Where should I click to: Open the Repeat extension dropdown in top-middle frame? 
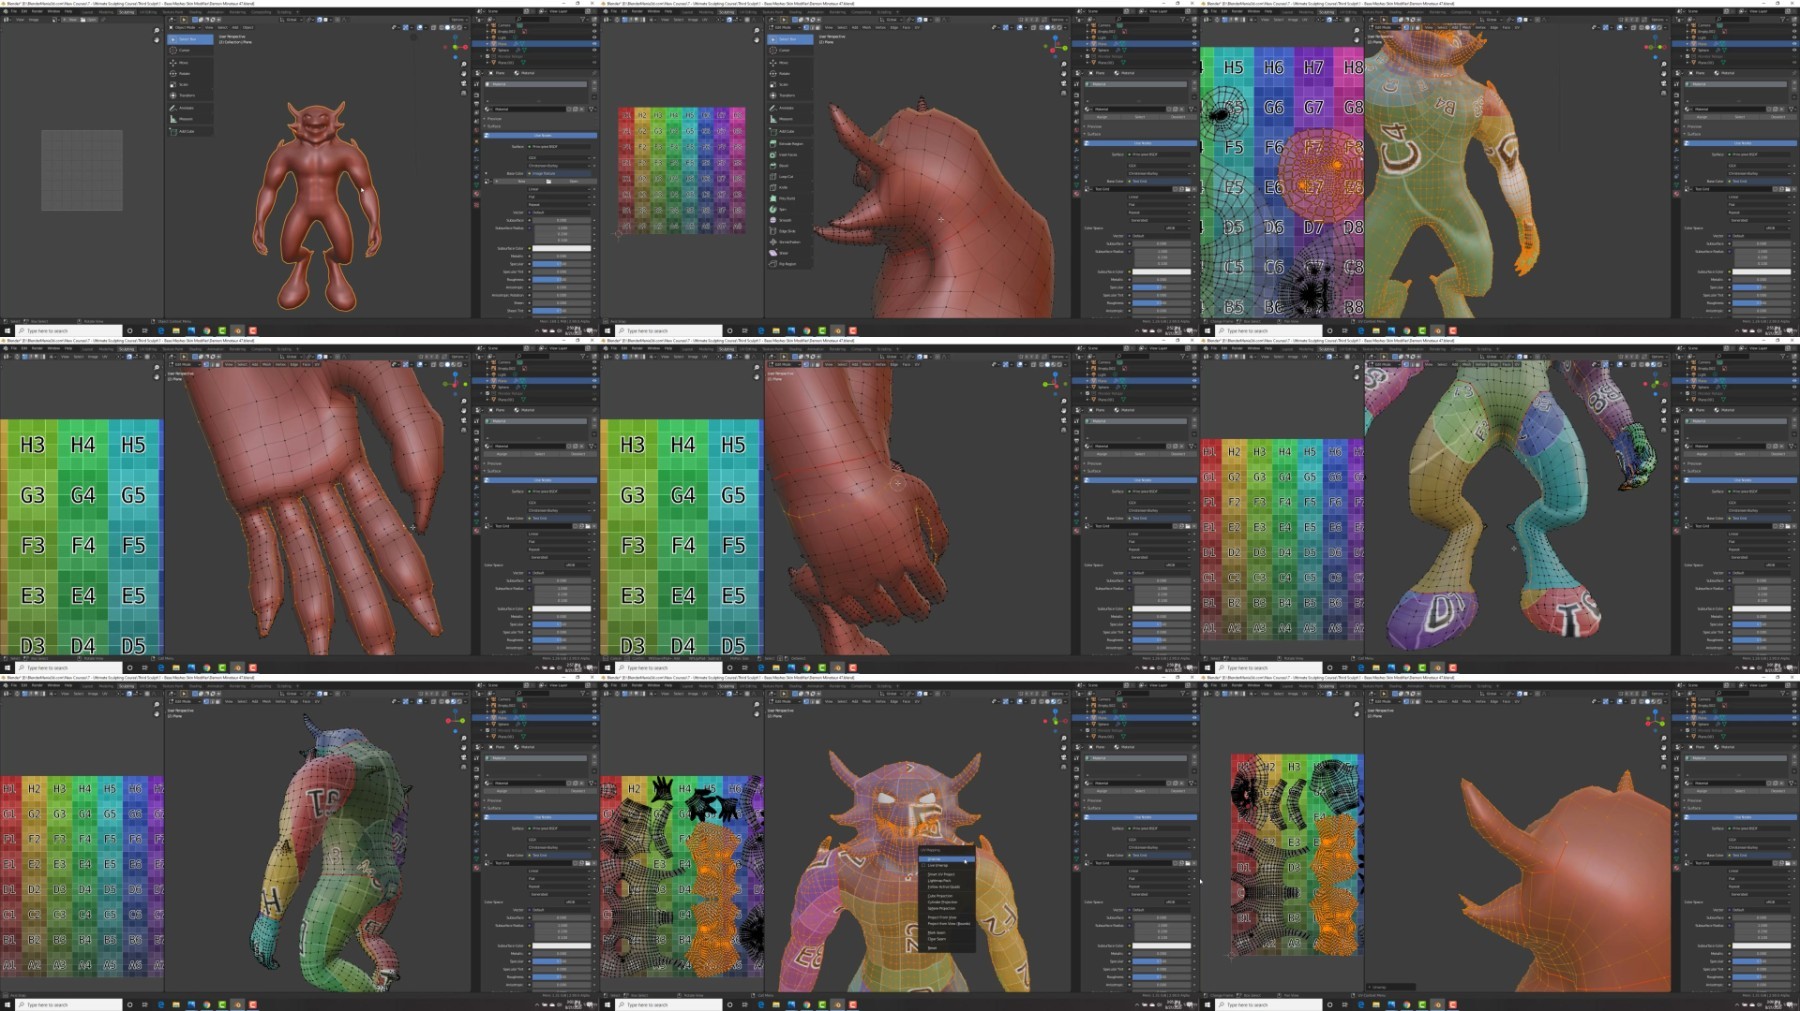(1159, 212)
